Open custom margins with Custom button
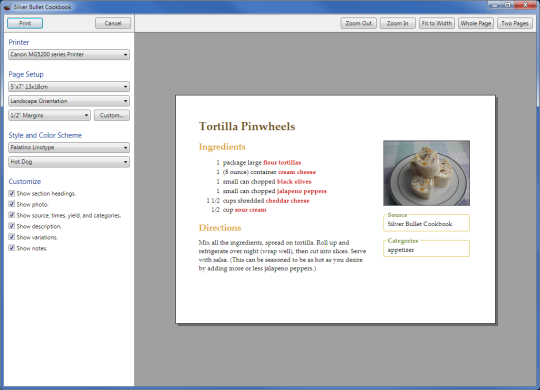 112,115
